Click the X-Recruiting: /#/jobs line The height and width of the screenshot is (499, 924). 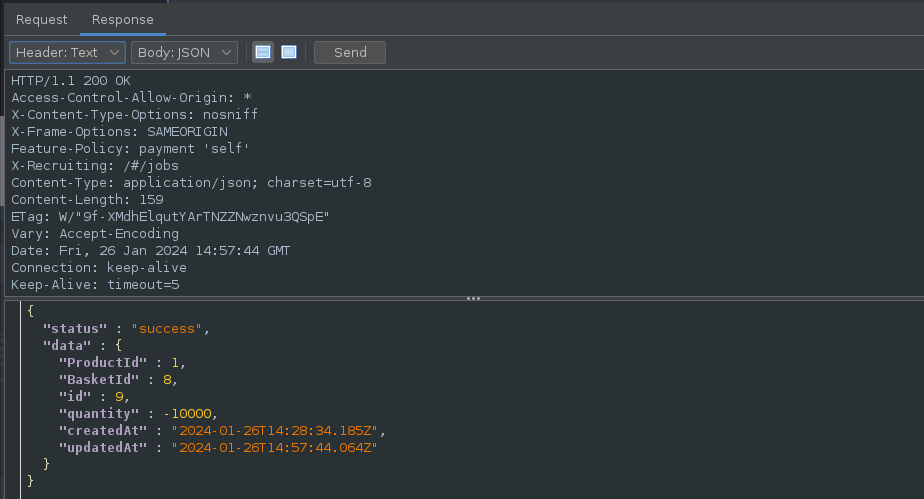95,166
